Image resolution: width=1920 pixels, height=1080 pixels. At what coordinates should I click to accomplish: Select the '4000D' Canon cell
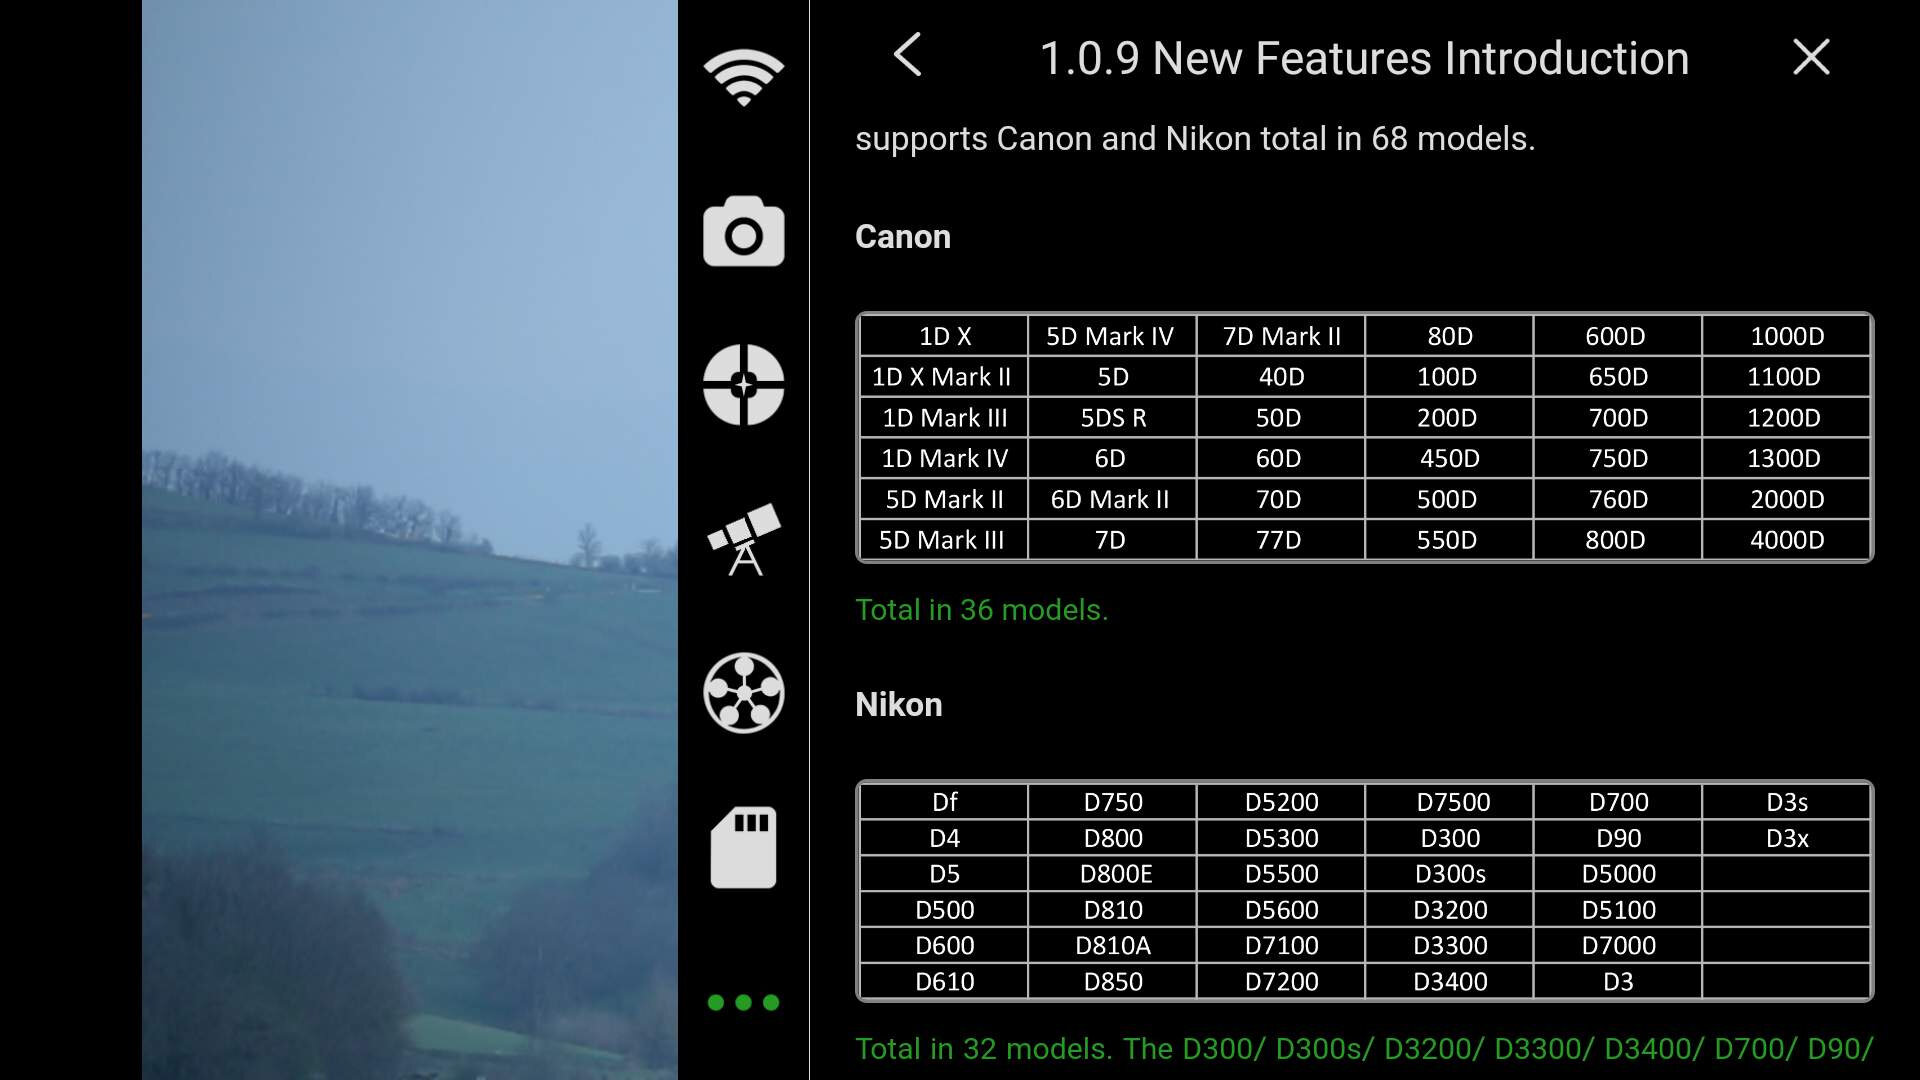click(x=1786, y=540)
